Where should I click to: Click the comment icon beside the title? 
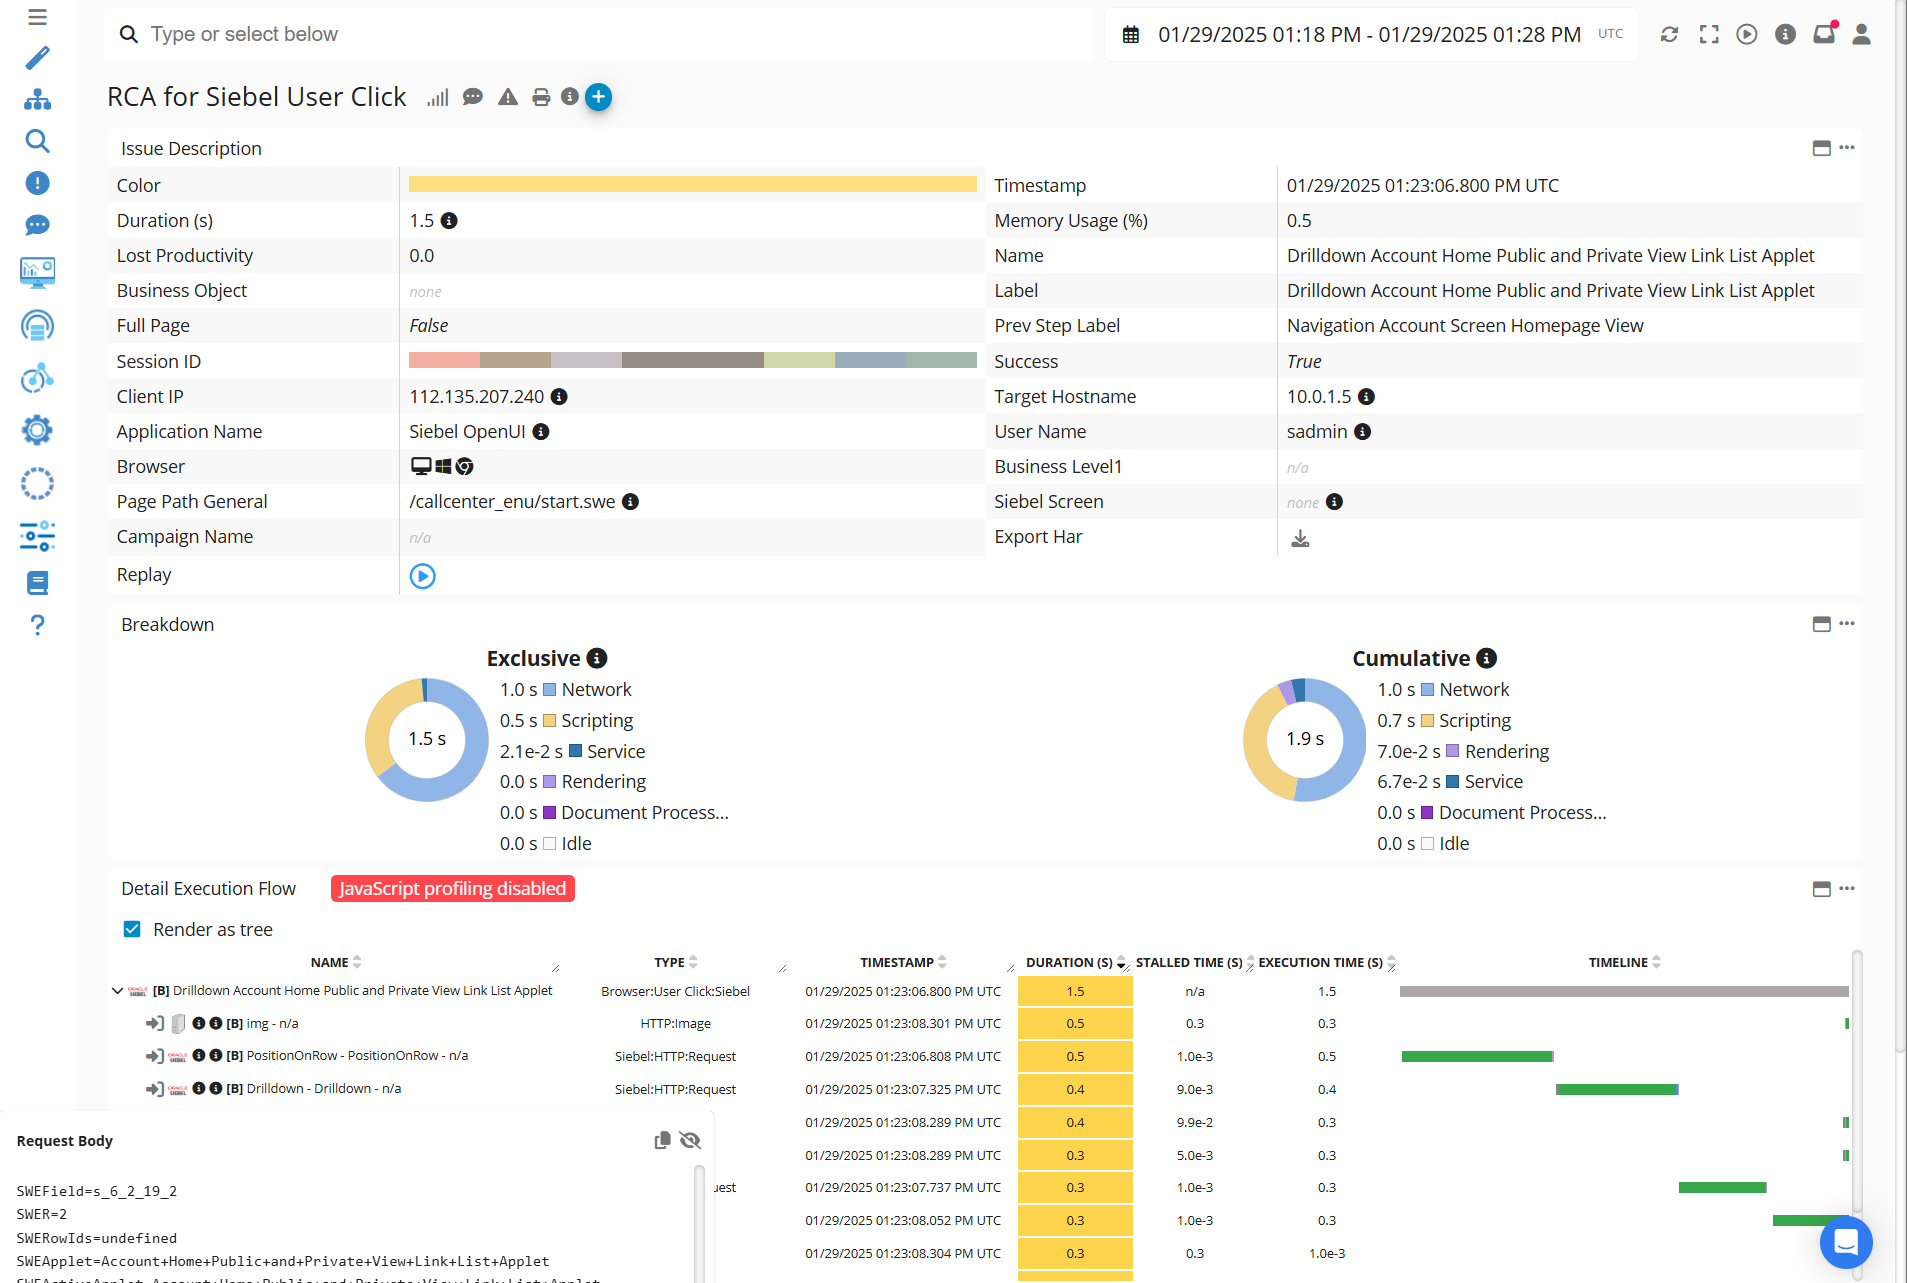coord(473,97)
